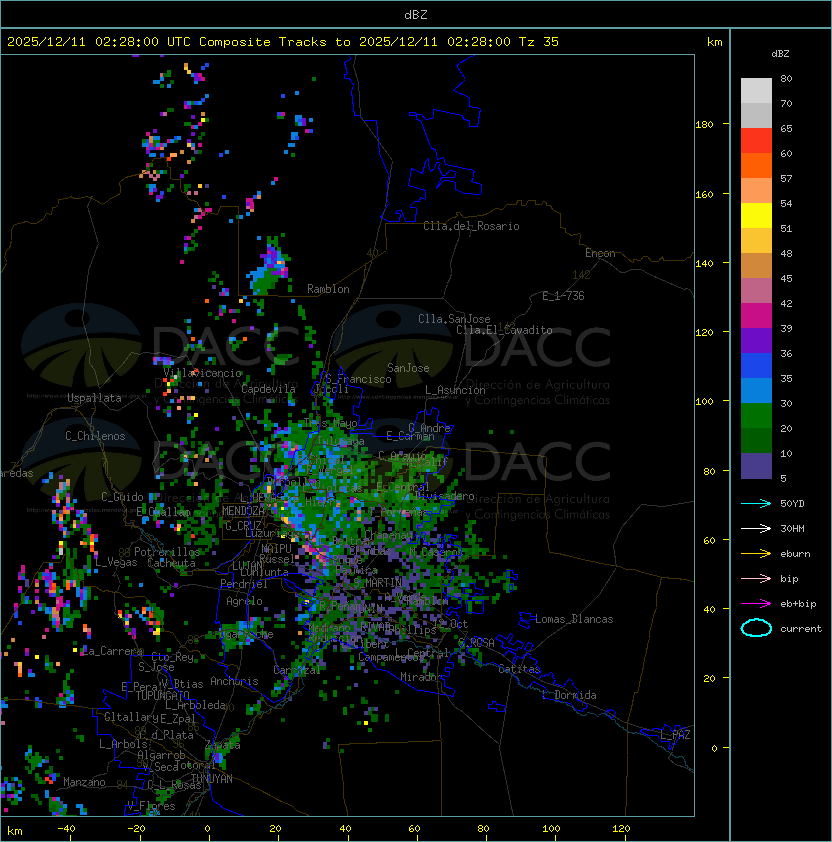Click the '180' km mark on right axis
The height and width of the screenshot is (842, 832).
coord(704,125)
